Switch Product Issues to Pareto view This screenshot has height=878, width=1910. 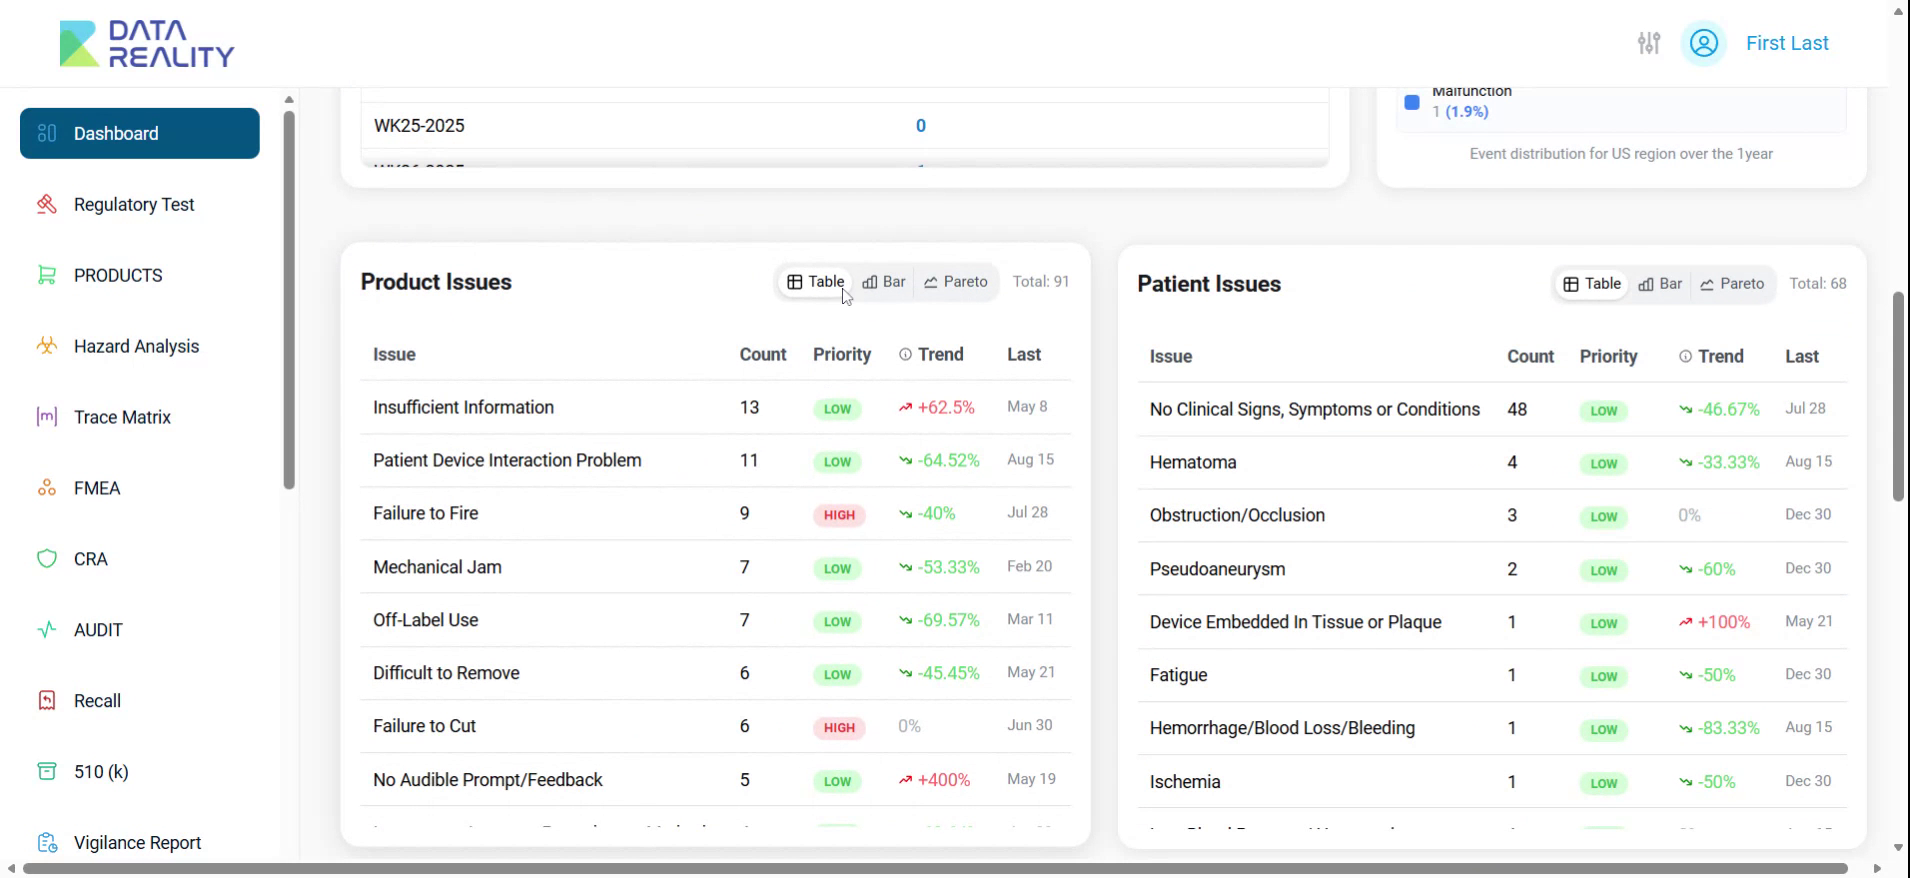[956, 282]
